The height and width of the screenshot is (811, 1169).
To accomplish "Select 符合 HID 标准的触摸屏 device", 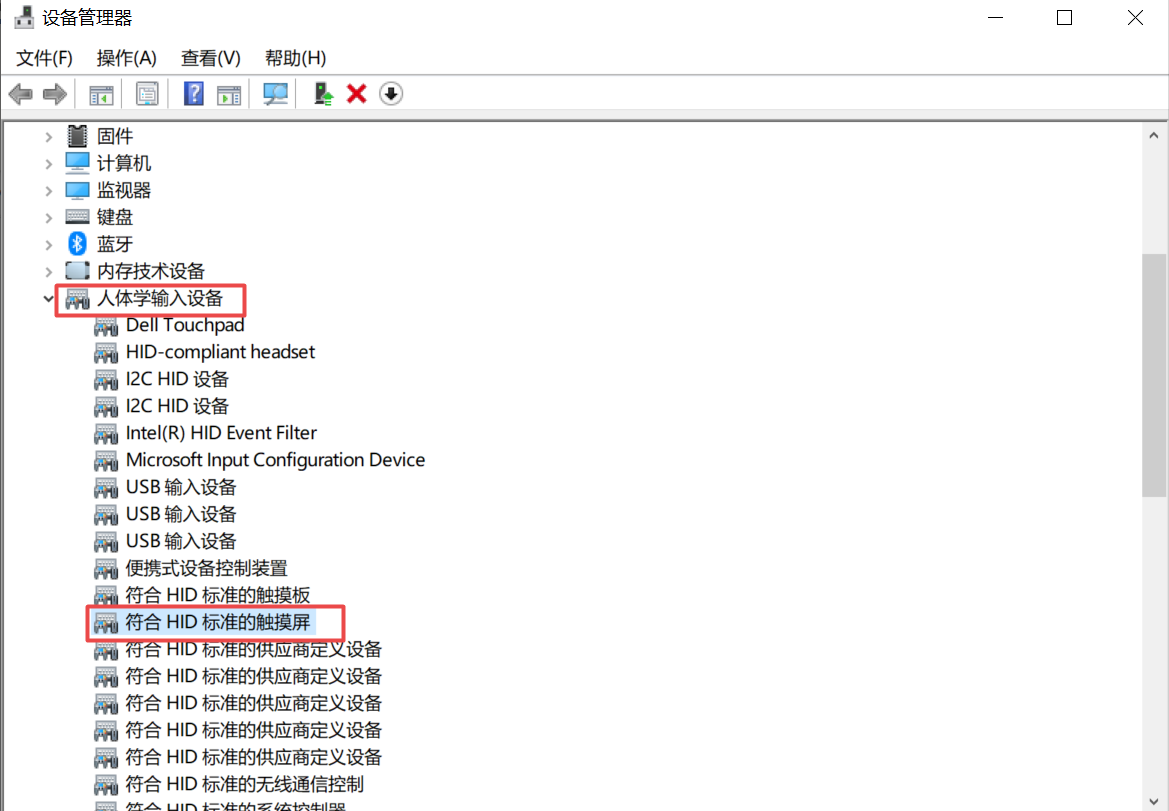I will pos(218,622).
